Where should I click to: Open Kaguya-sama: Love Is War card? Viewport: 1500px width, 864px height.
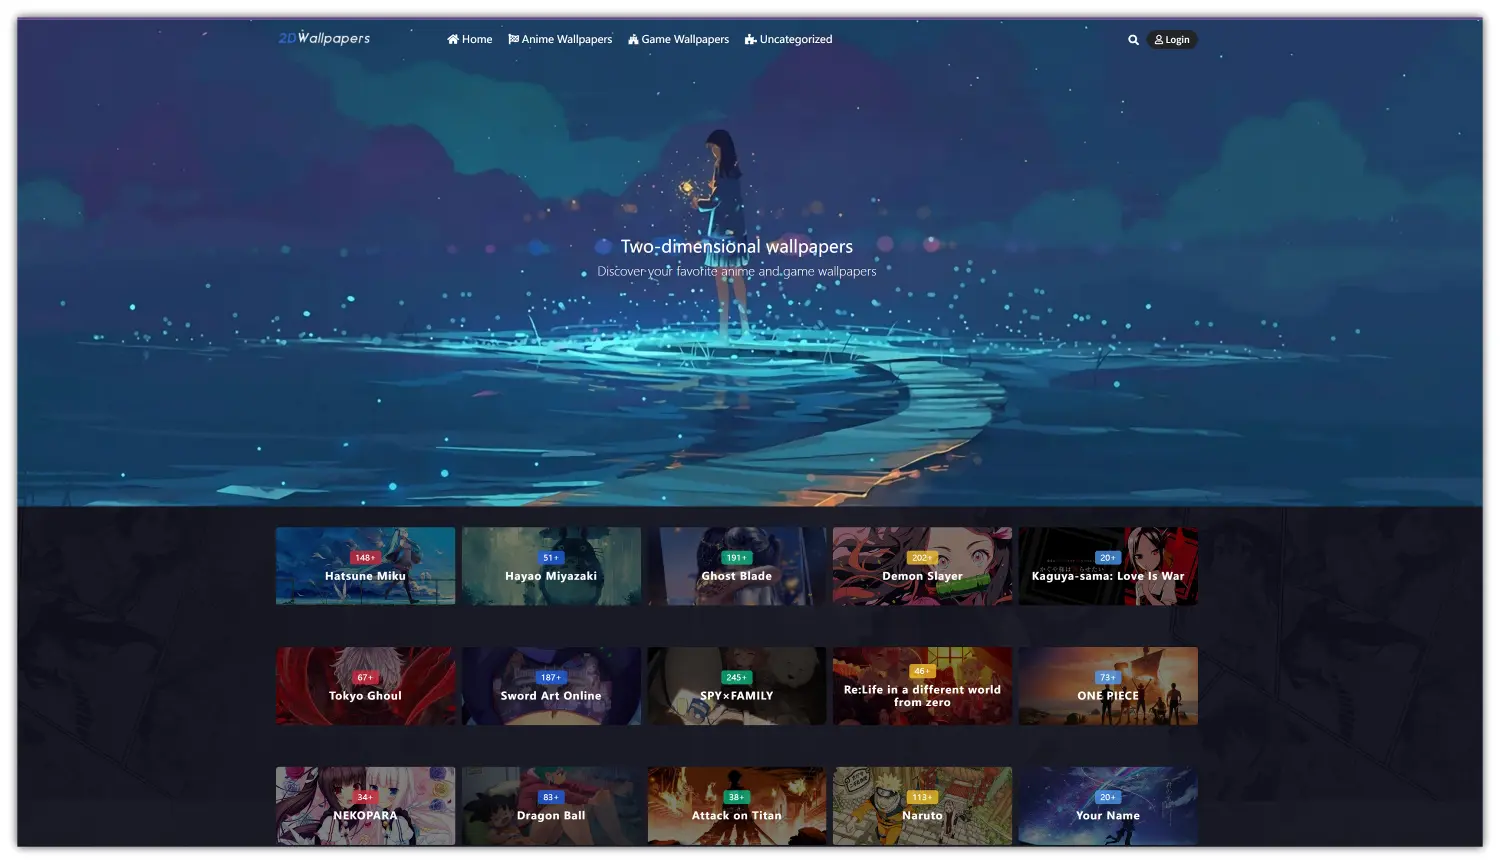tap(1108, 566)
